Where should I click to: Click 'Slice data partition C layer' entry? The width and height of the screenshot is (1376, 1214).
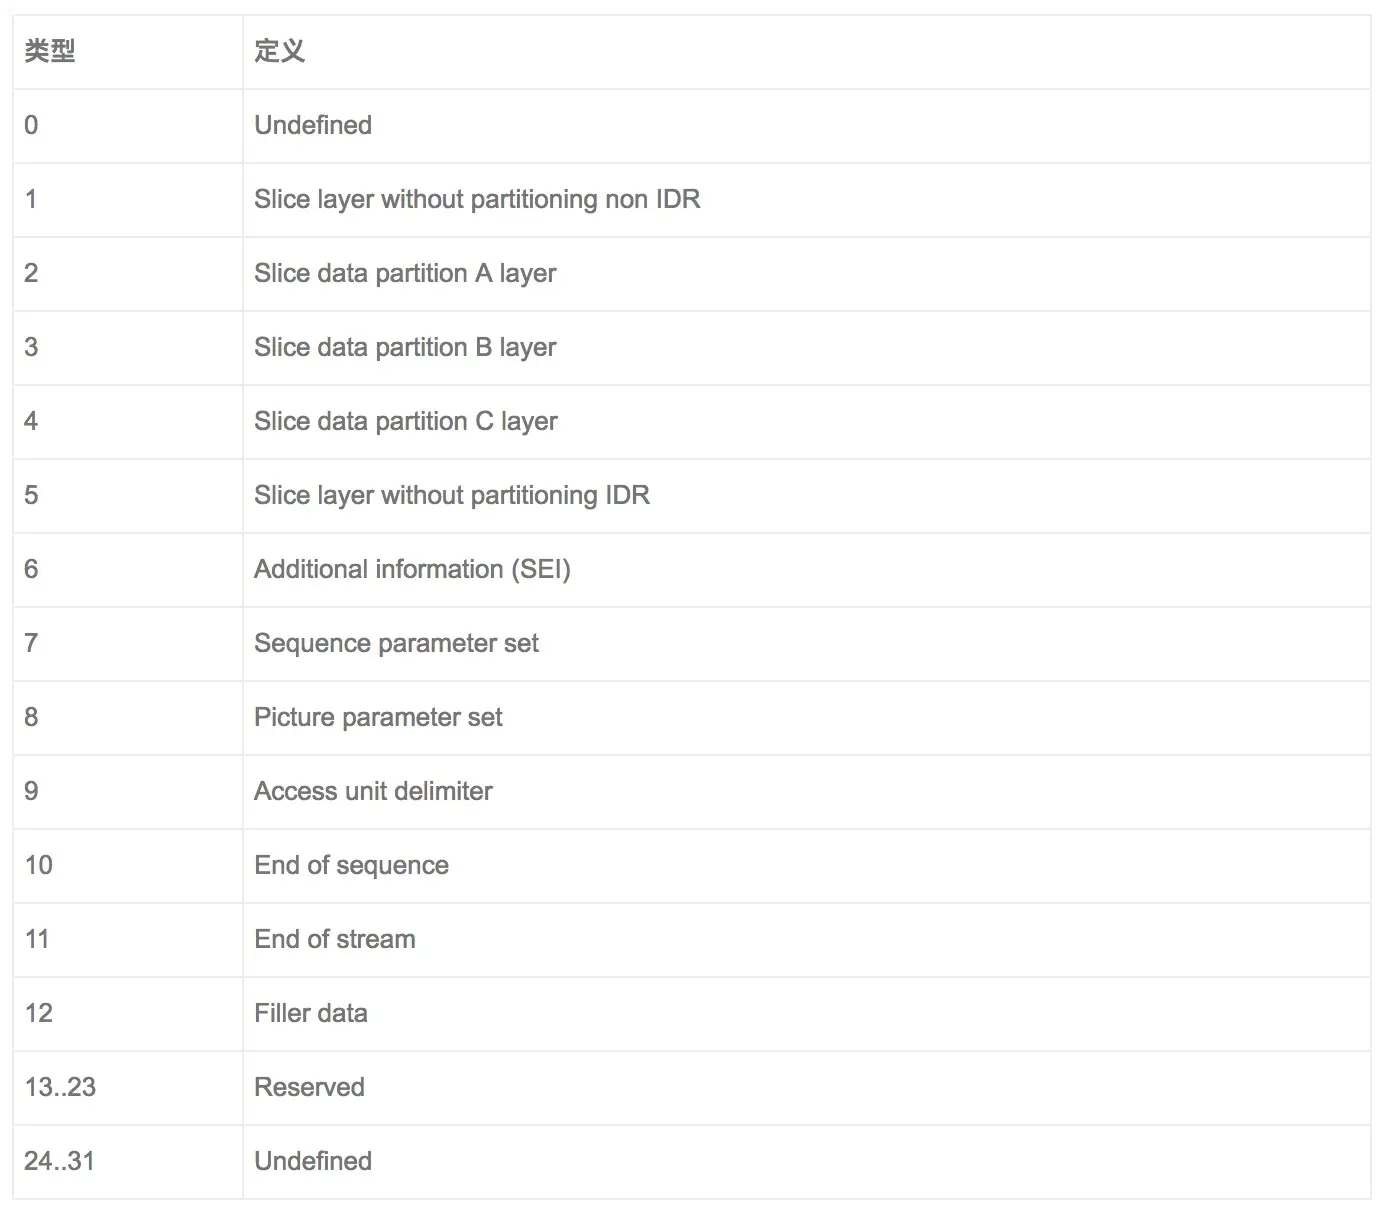click(x=806, y=422)
